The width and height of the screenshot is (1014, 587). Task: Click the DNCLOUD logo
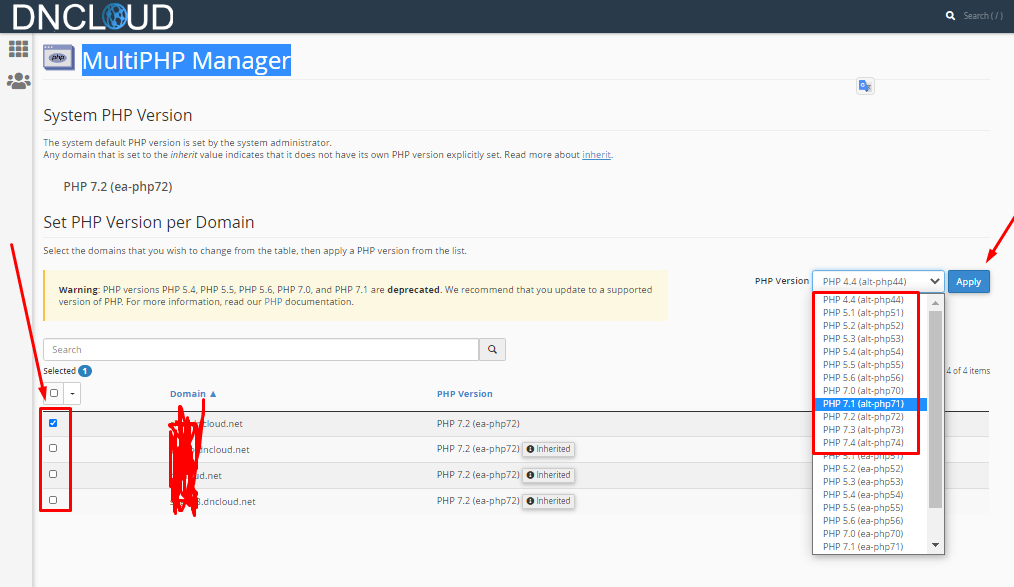click(x=93, y=17)
